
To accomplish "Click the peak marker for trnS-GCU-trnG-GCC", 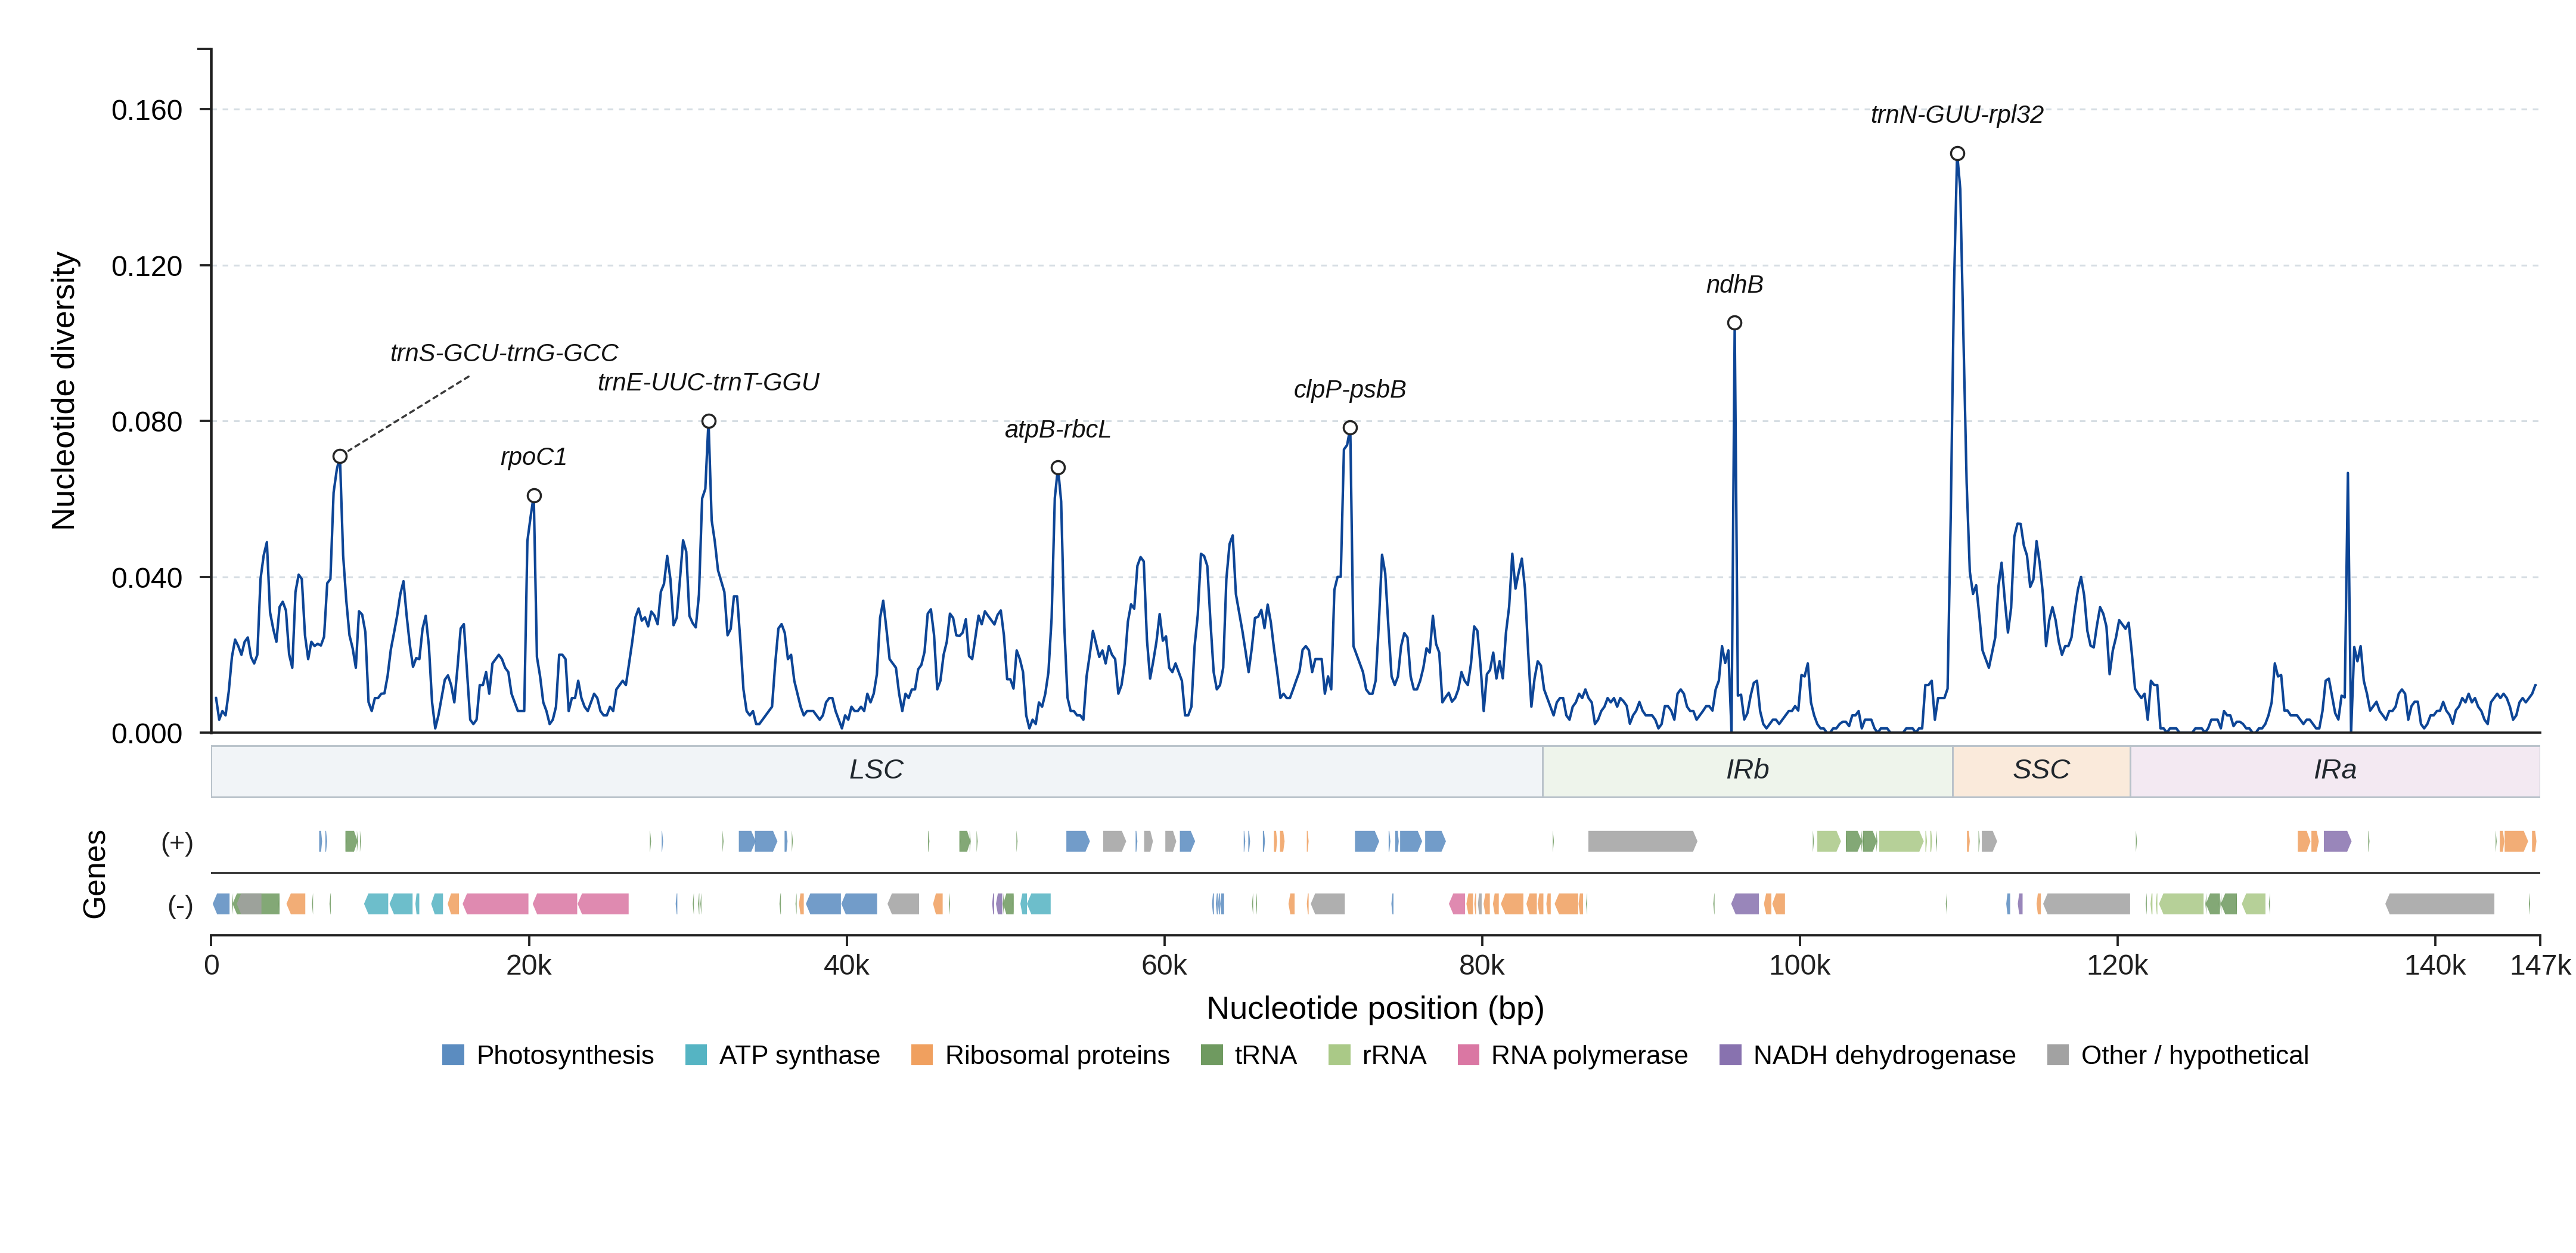I will tap(340, 457).
